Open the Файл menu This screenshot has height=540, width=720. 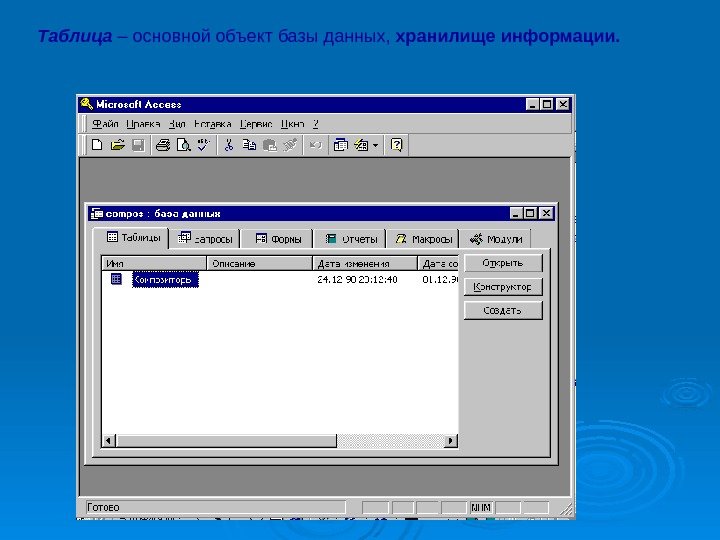(x=105, y=124)
